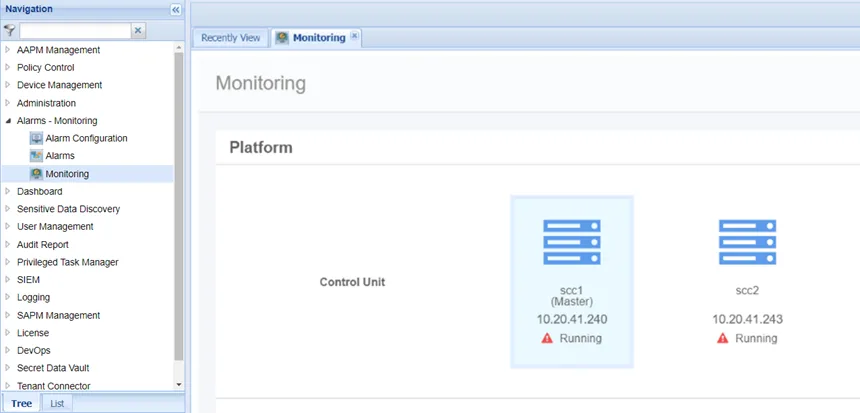Collapse Alarms - Monitoring node
860x413 pixels.
tap(8, 121)
